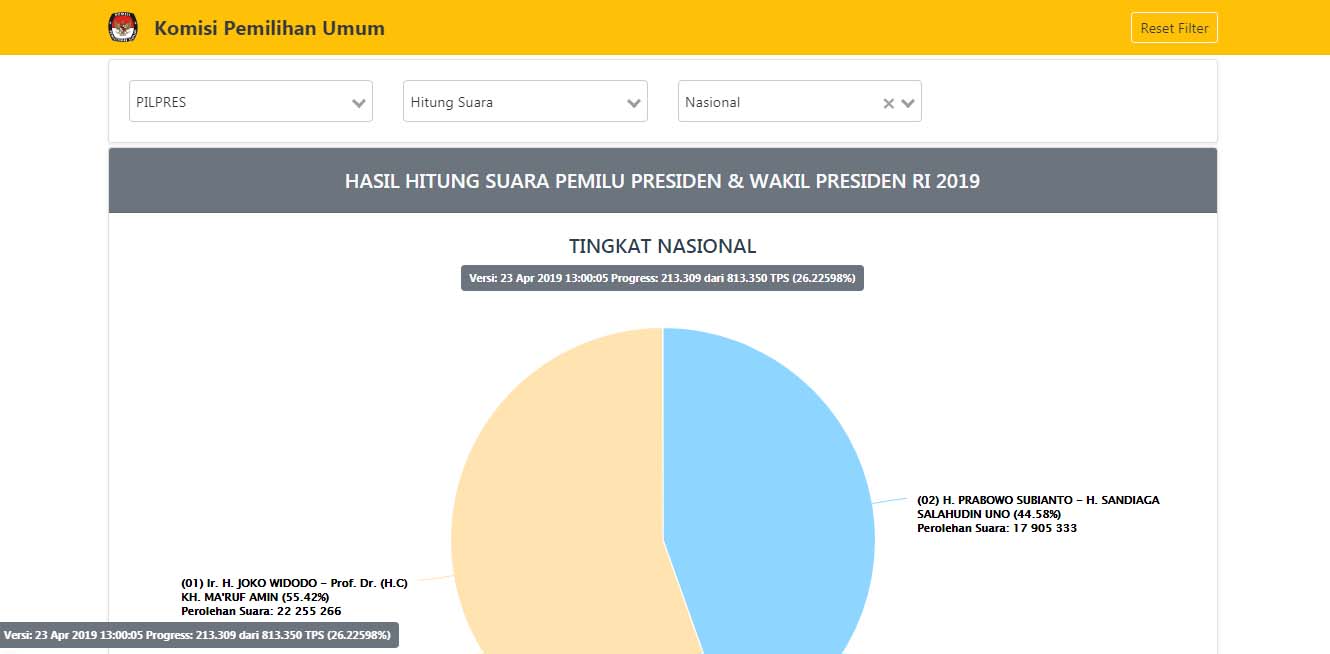This screenshot has height=654, width=1330.
Task: Click the Komisi Pemilihan Umum site title
Action: 269,28
